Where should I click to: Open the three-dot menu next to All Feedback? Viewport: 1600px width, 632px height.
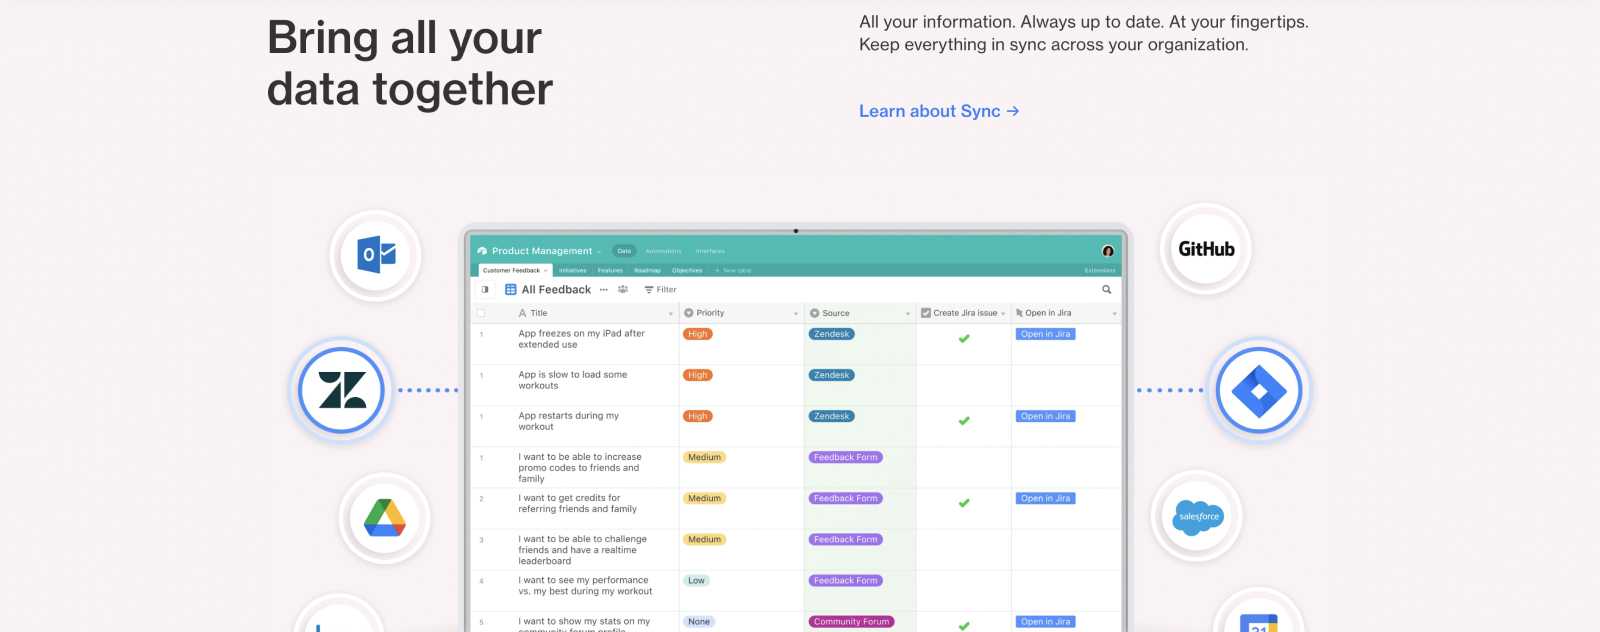(x=604, y=290)
